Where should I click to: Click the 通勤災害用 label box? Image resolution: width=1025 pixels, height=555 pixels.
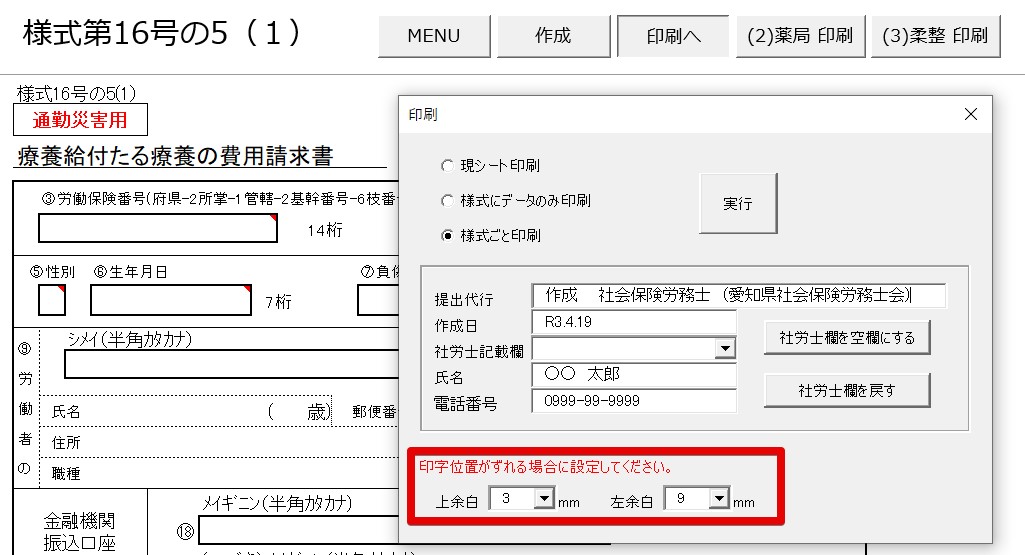coord(80,120)
